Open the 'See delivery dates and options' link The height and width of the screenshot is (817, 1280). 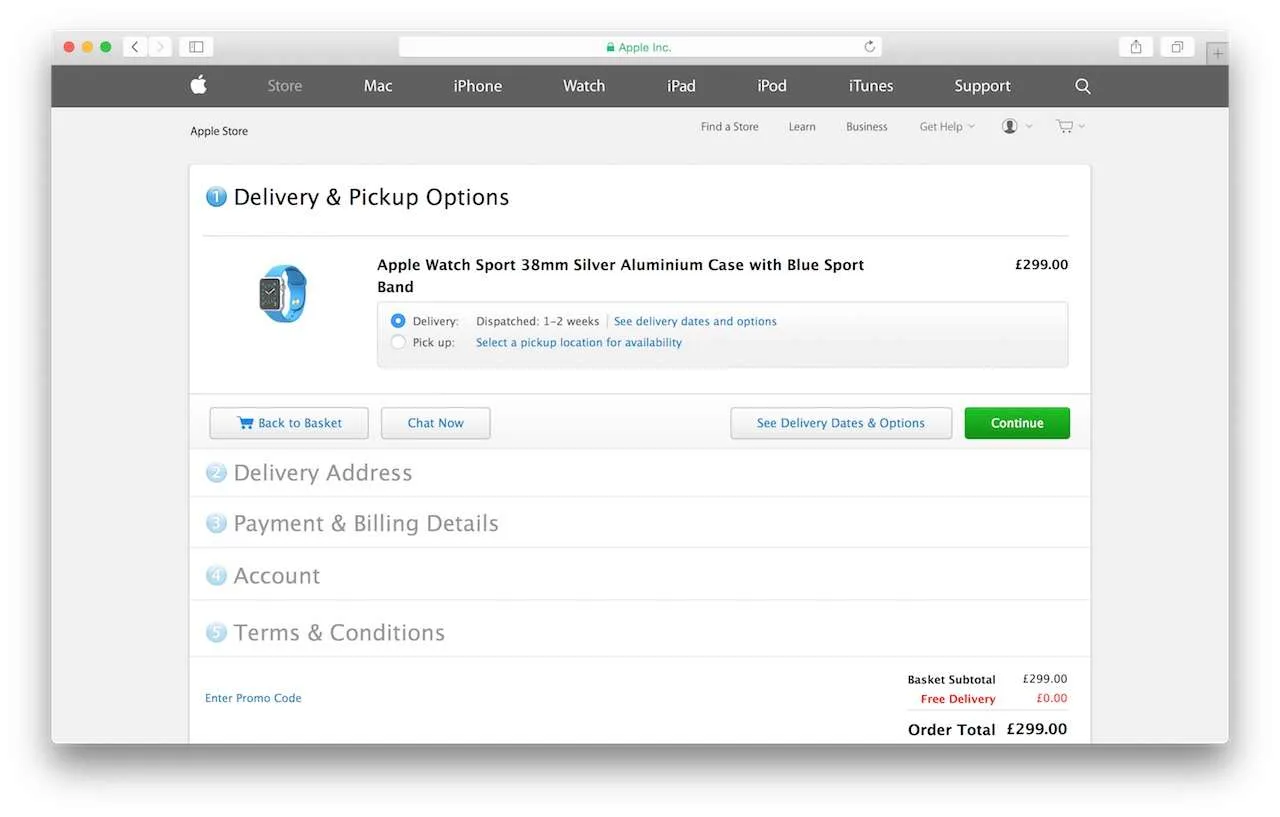coord(695,322)
